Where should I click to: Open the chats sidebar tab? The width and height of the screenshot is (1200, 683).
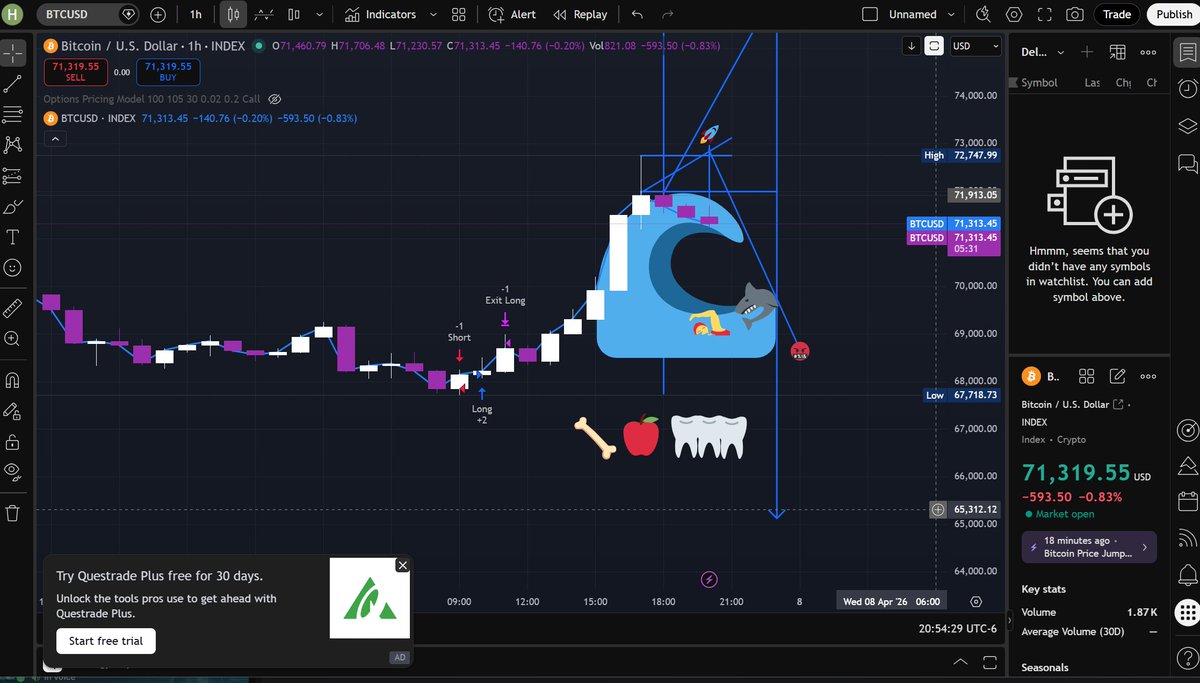click(x=1187, y=162)
